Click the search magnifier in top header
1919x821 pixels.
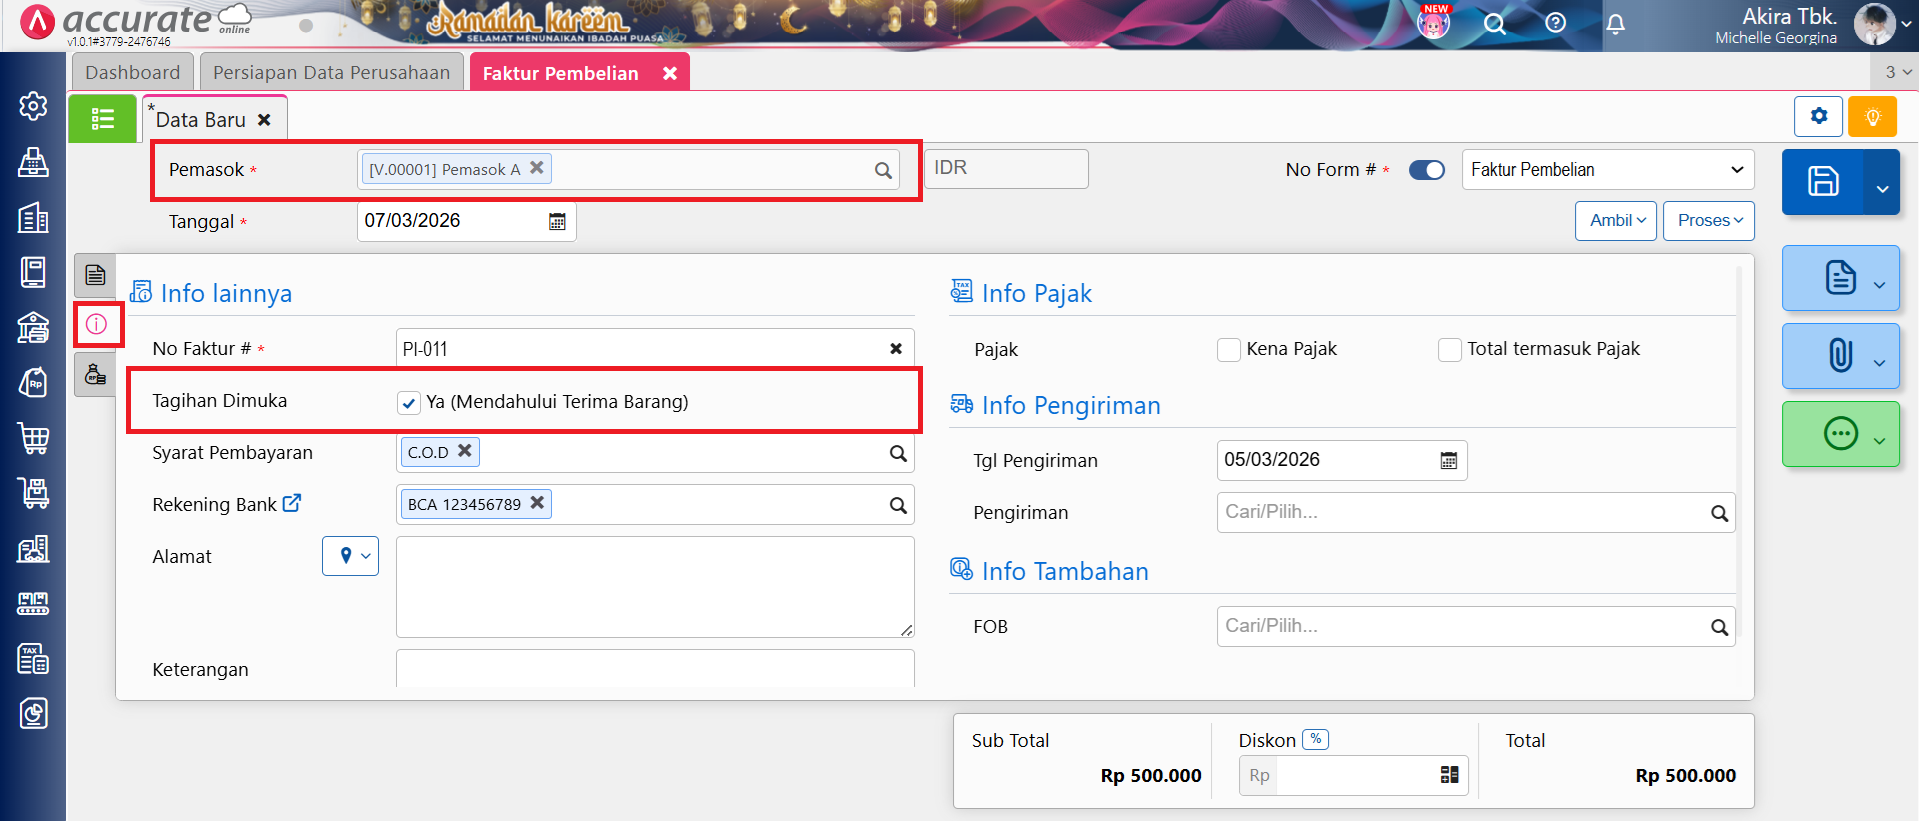pyautogui.click(x=1494, y=24)
